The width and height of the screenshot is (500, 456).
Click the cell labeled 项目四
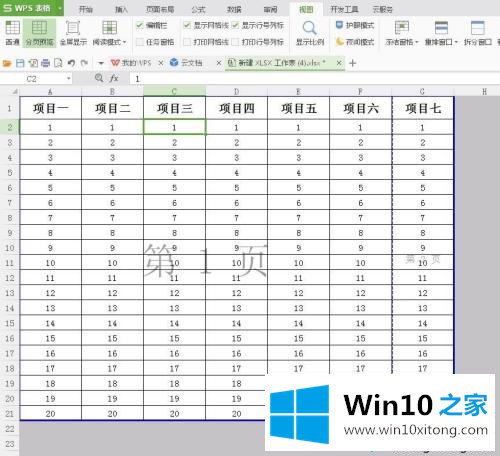click(x=237, y=108)
